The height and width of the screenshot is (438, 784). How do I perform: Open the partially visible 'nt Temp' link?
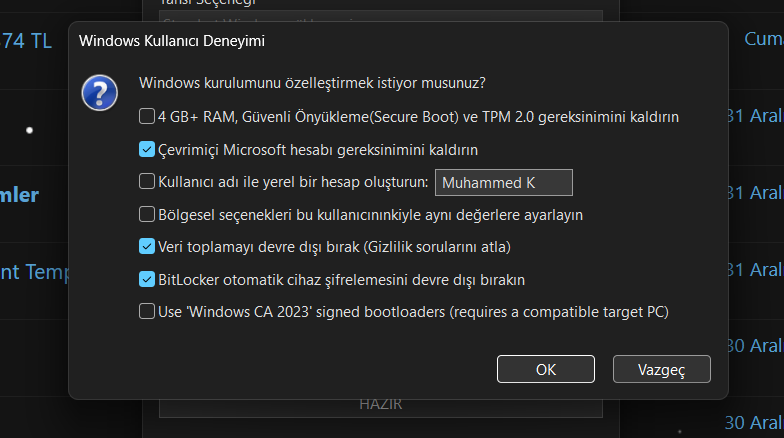[34, 272]
